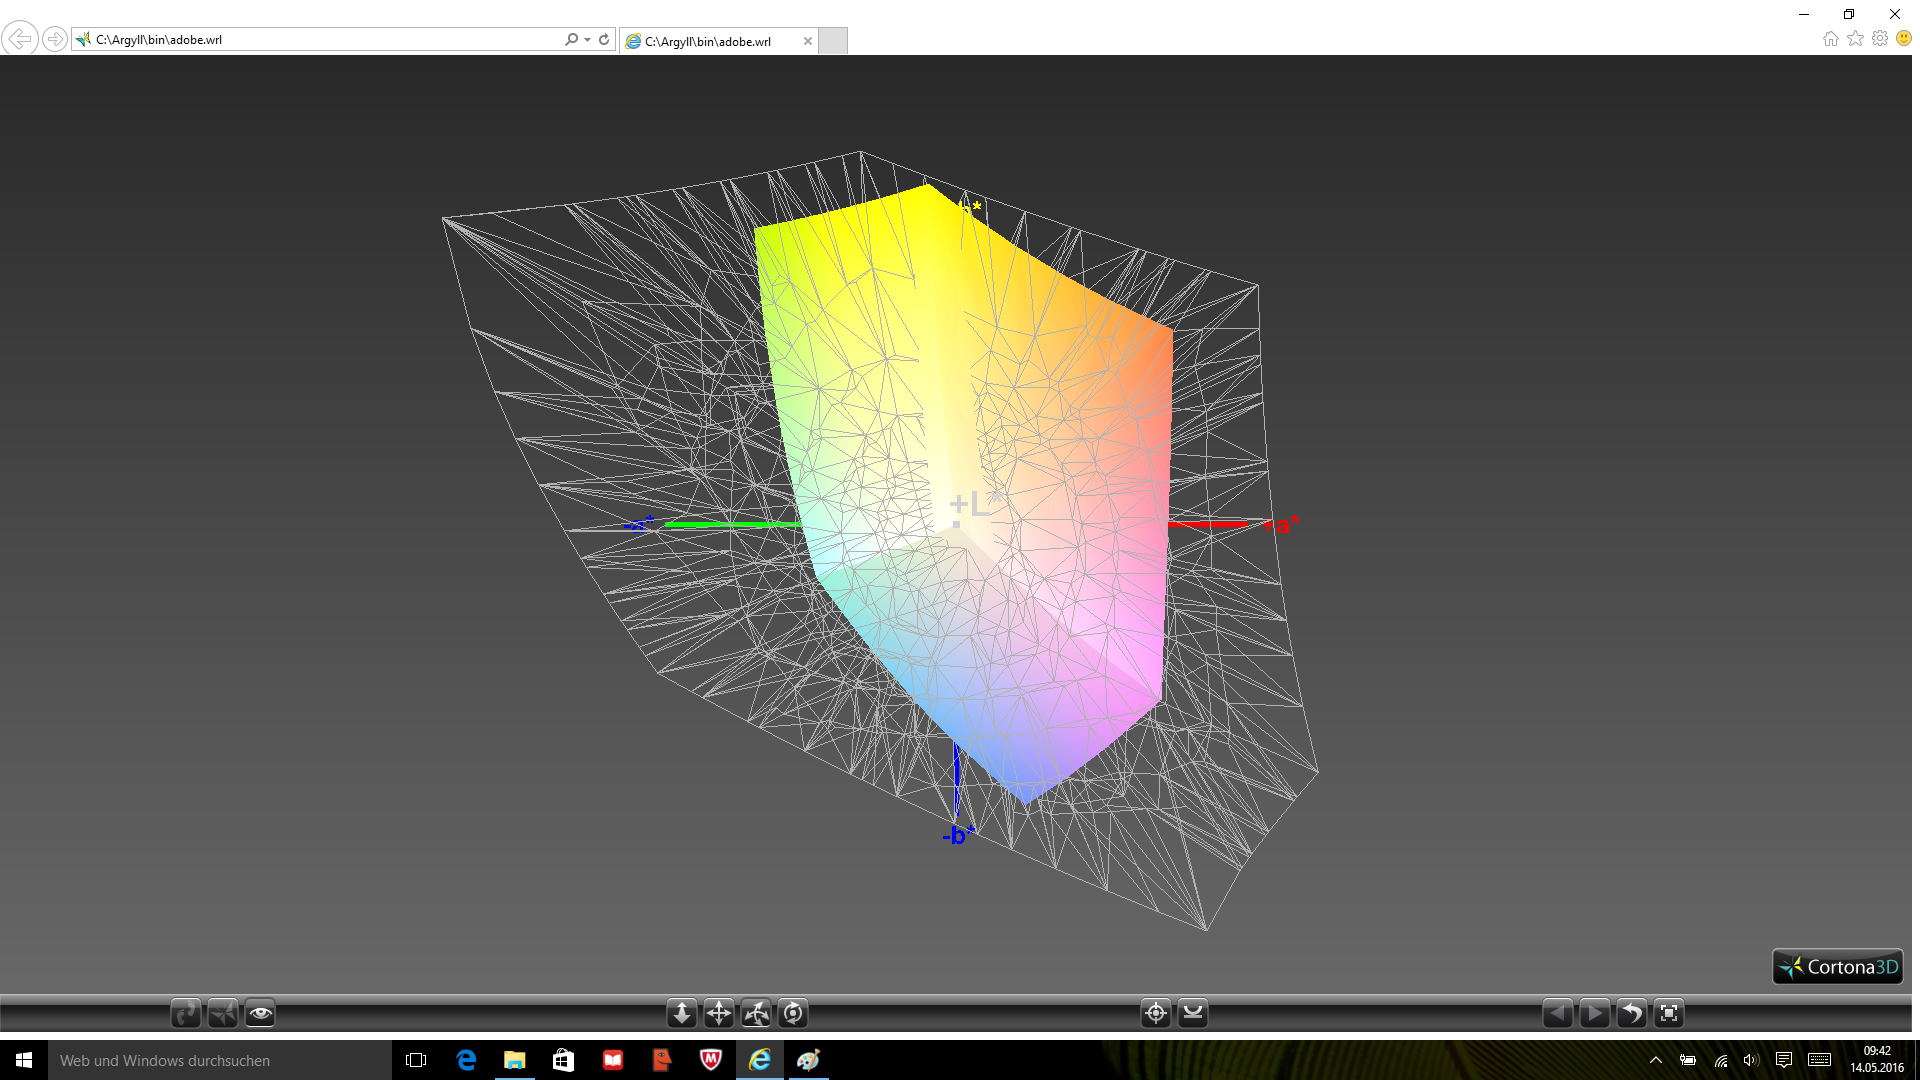Select the Fly navigation mode icon

click(x=223, y=1013)
